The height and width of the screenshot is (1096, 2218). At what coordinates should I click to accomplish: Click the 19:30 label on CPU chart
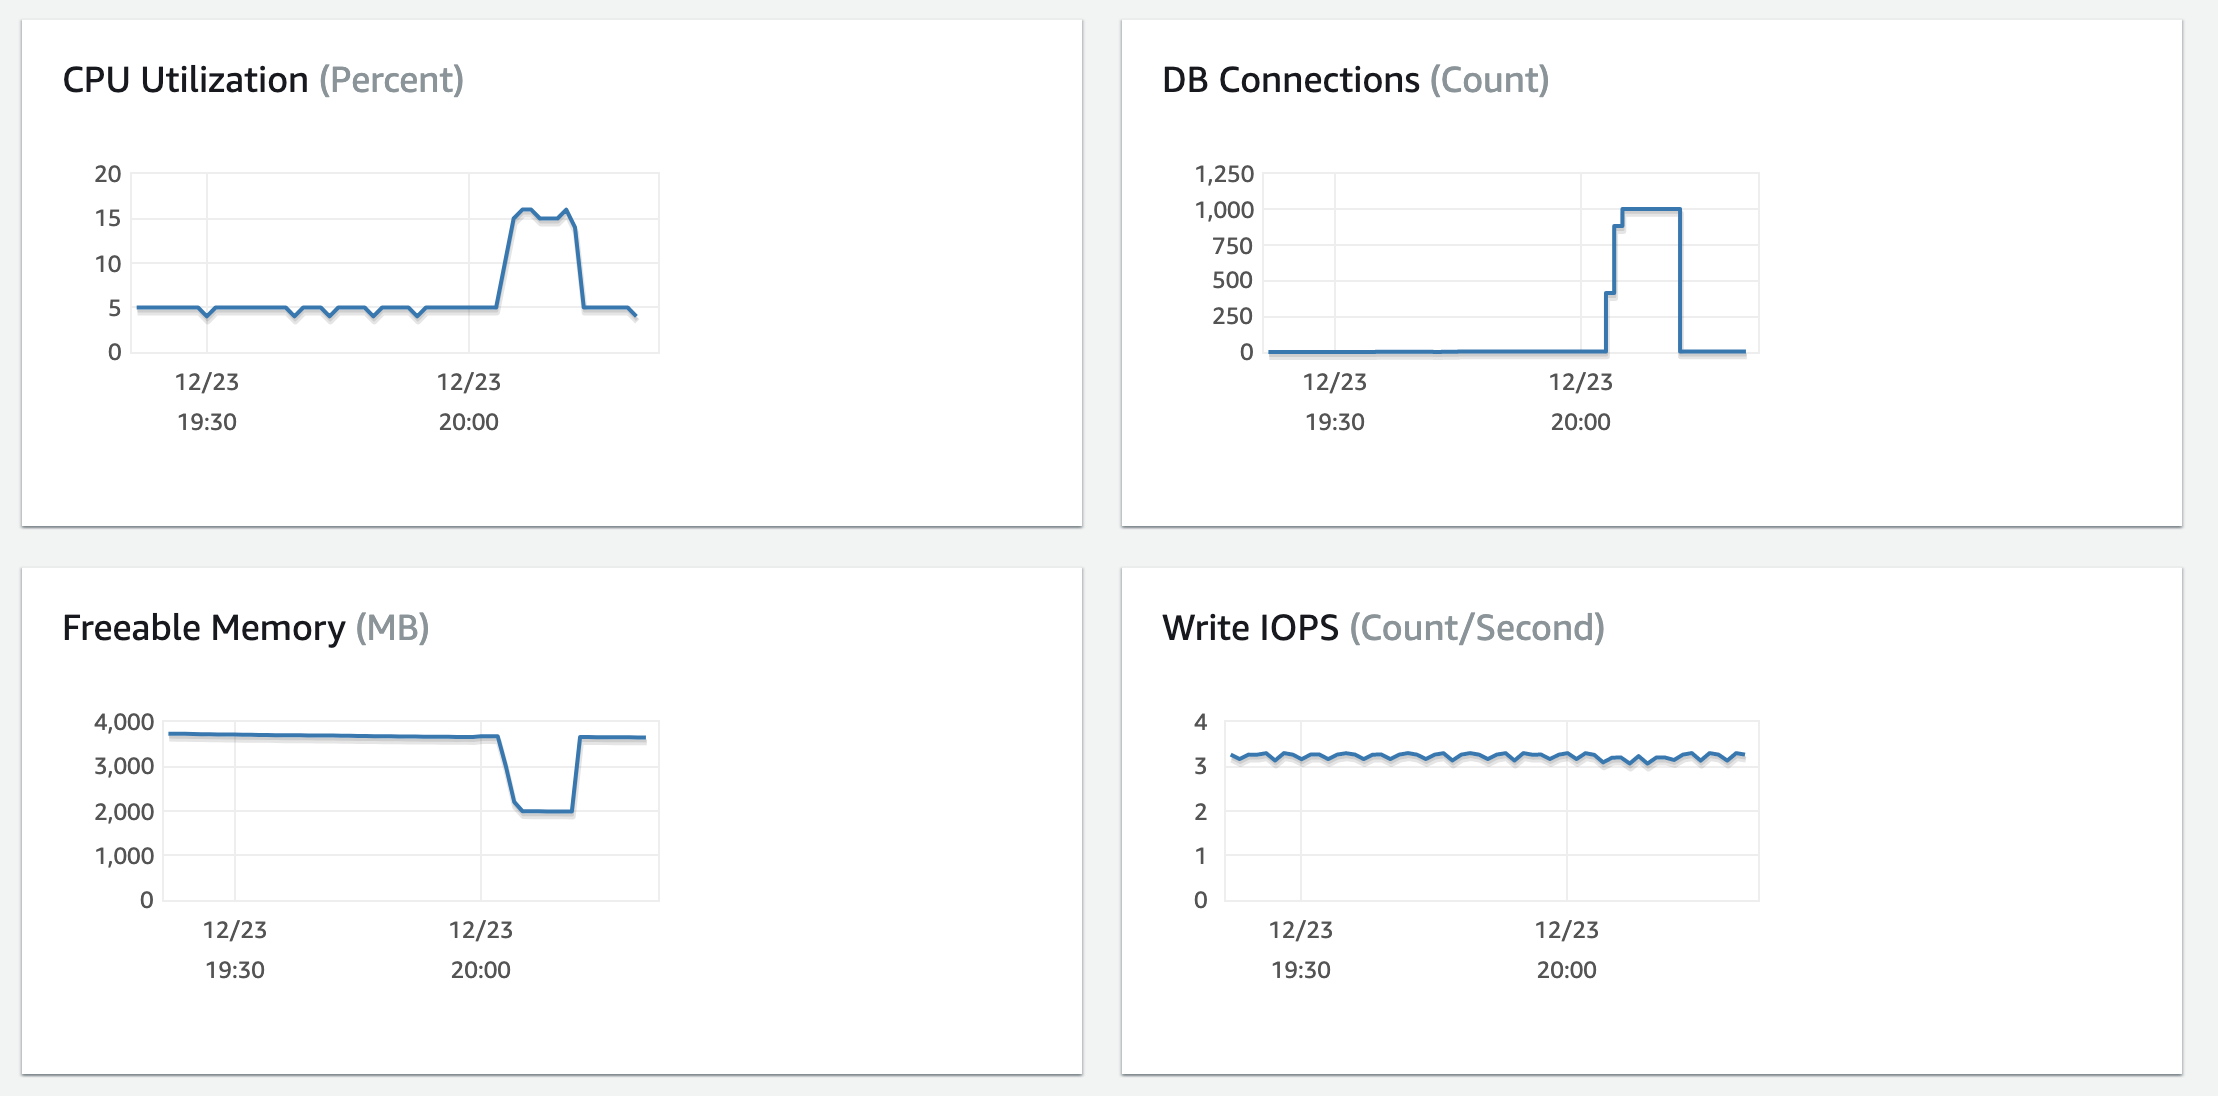206,421
